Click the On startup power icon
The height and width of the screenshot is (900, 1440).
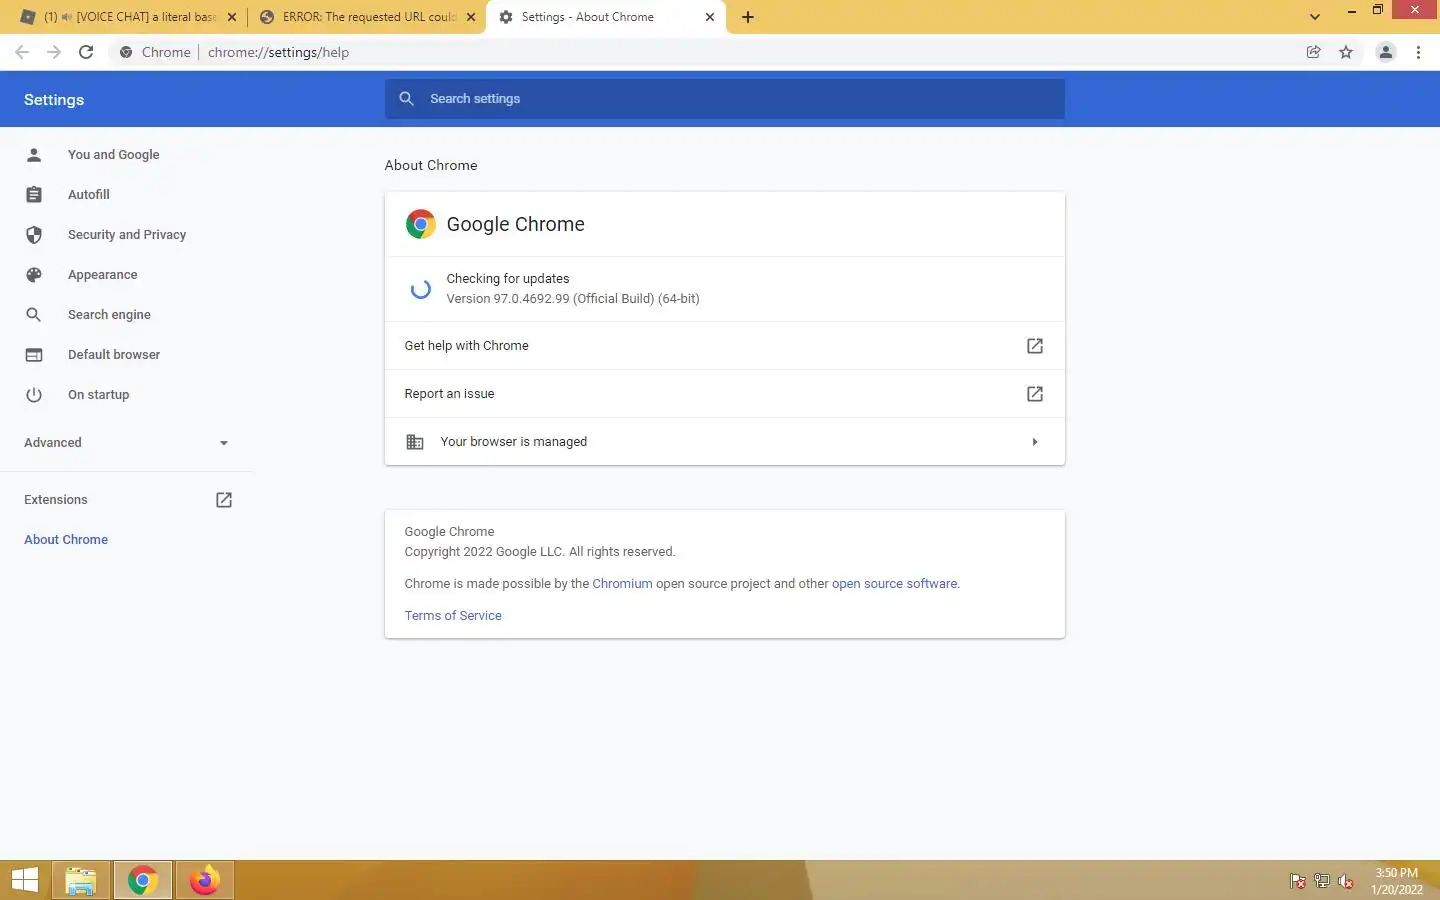34,394
